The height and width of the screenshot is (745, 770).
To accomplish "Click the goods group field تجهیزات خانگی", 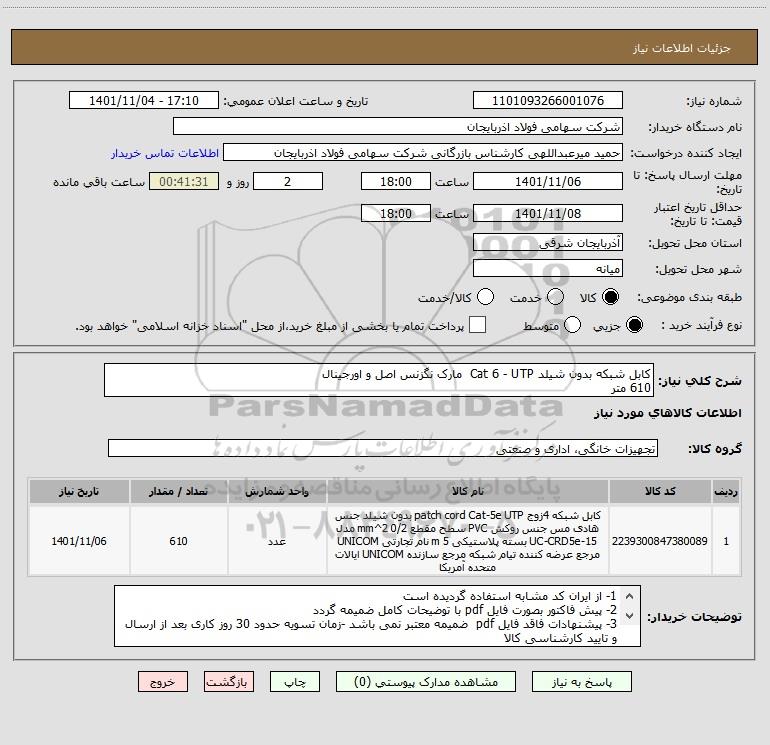I will click(383, 448).
